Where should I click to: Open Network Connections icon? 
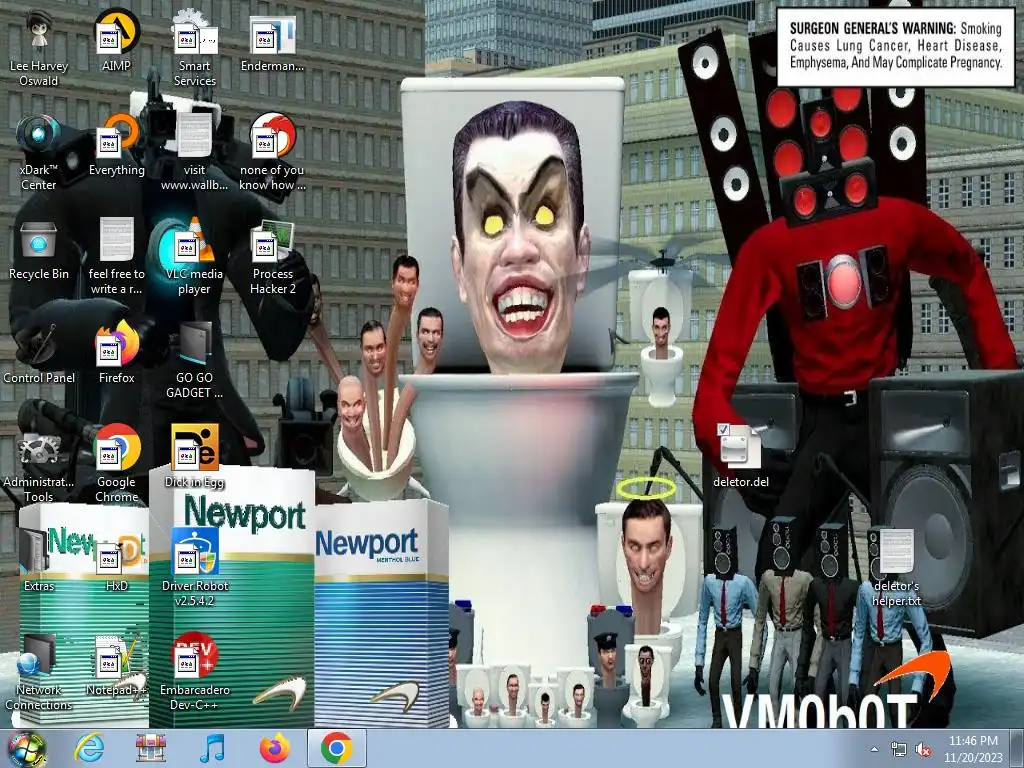39,671
